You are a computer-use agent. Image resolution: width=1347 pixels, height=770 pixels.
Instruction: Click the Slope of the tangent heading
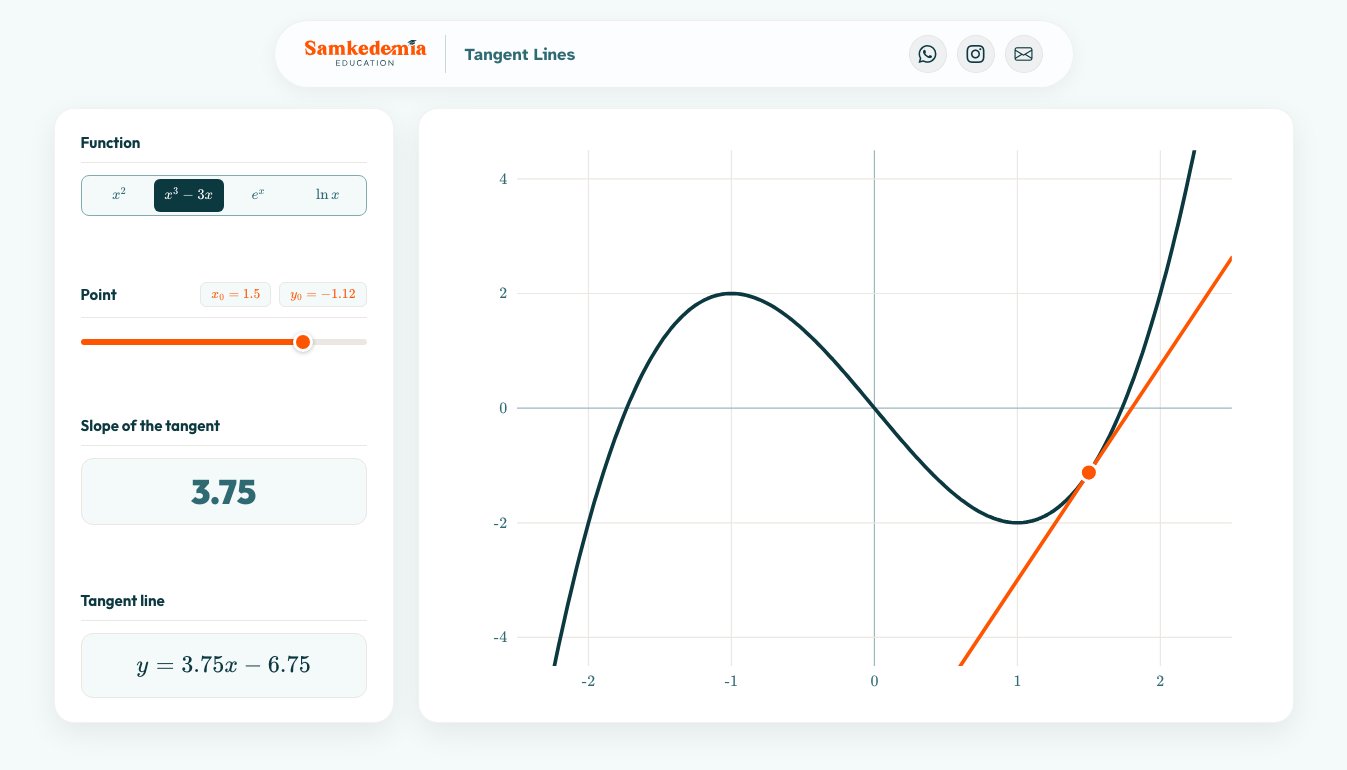[150, 426]
